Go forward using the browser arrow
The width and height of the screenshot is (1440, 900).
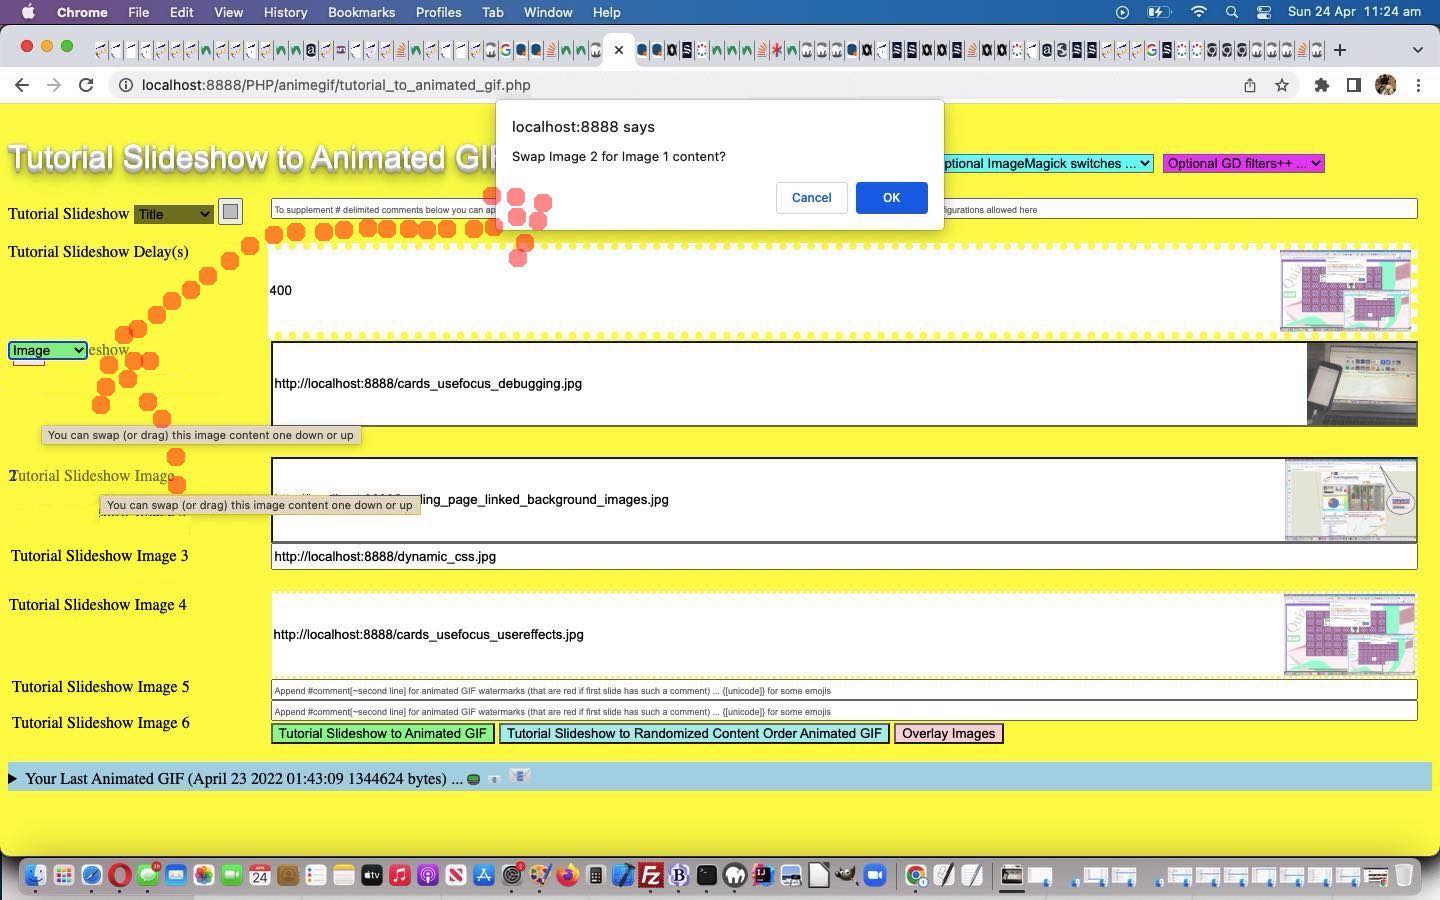54,85
